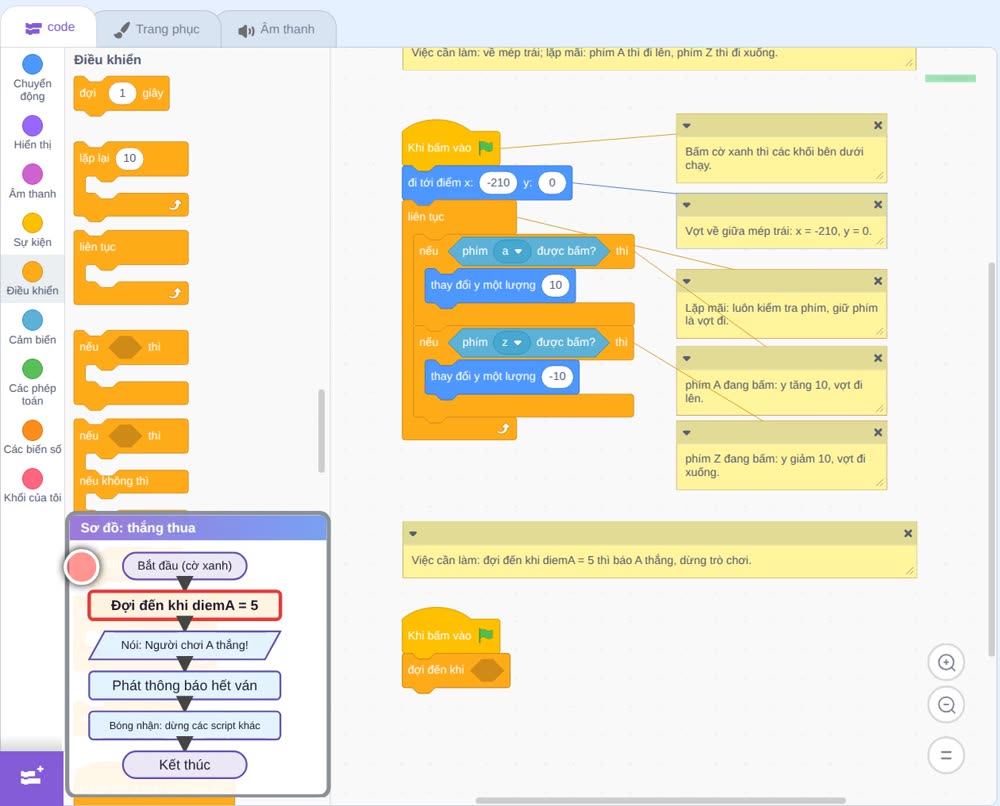This screenshot has height=806, width=1000.
Task: Close the 'Vợt về giữa mép trái' comment
Action: pos(878,205)
